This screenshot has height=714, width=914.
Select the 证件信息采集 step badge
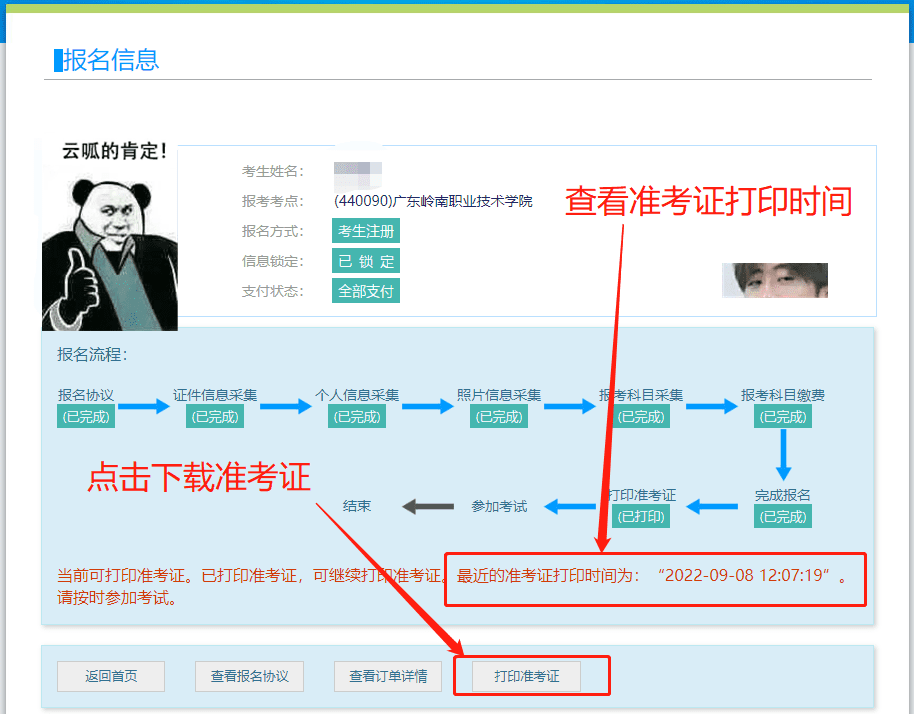(x=214, y=417)
